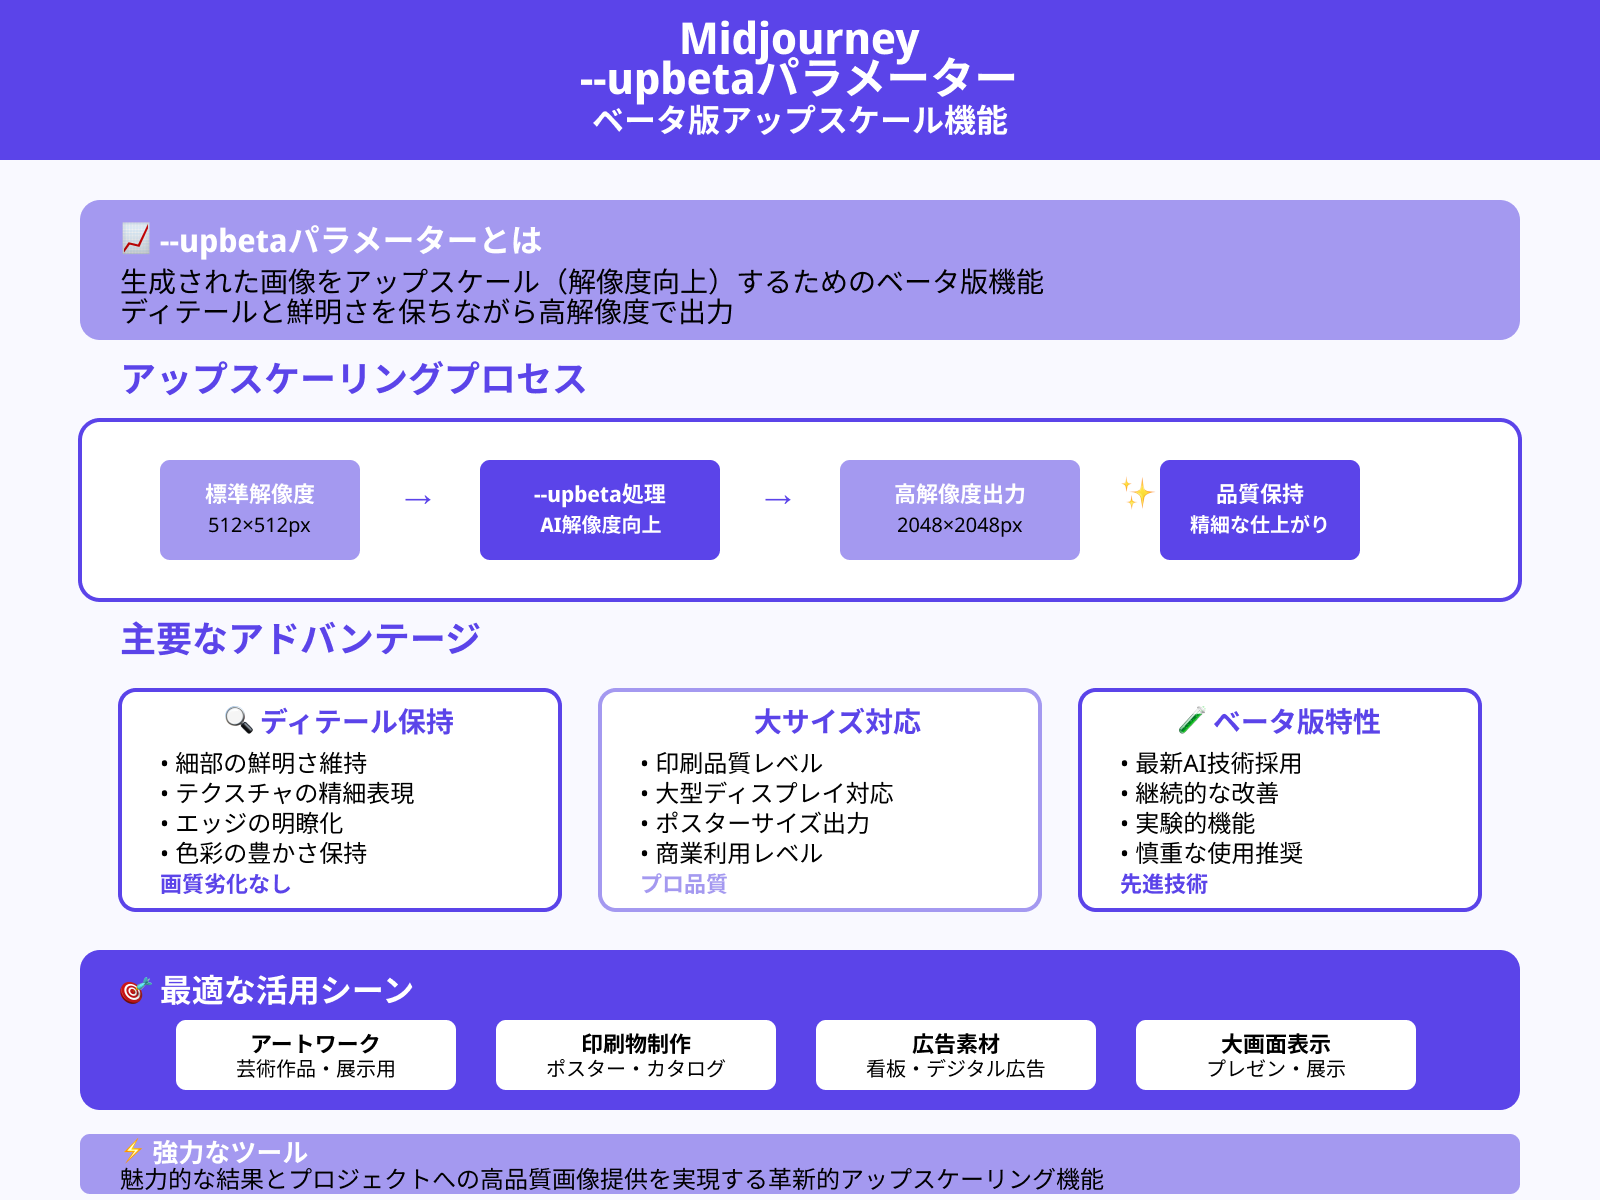Image resolution: width=1600 pixels, height=1200 pixels.
Task: Click the --upbetaパラメーターとは heading
Action: pyautogui.click(x=350, y=240)
